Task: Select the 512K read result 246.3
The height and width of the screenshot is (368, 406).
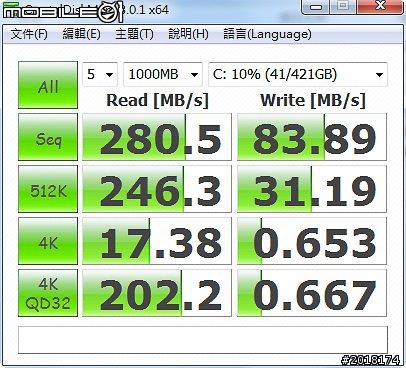Action: 157,189
